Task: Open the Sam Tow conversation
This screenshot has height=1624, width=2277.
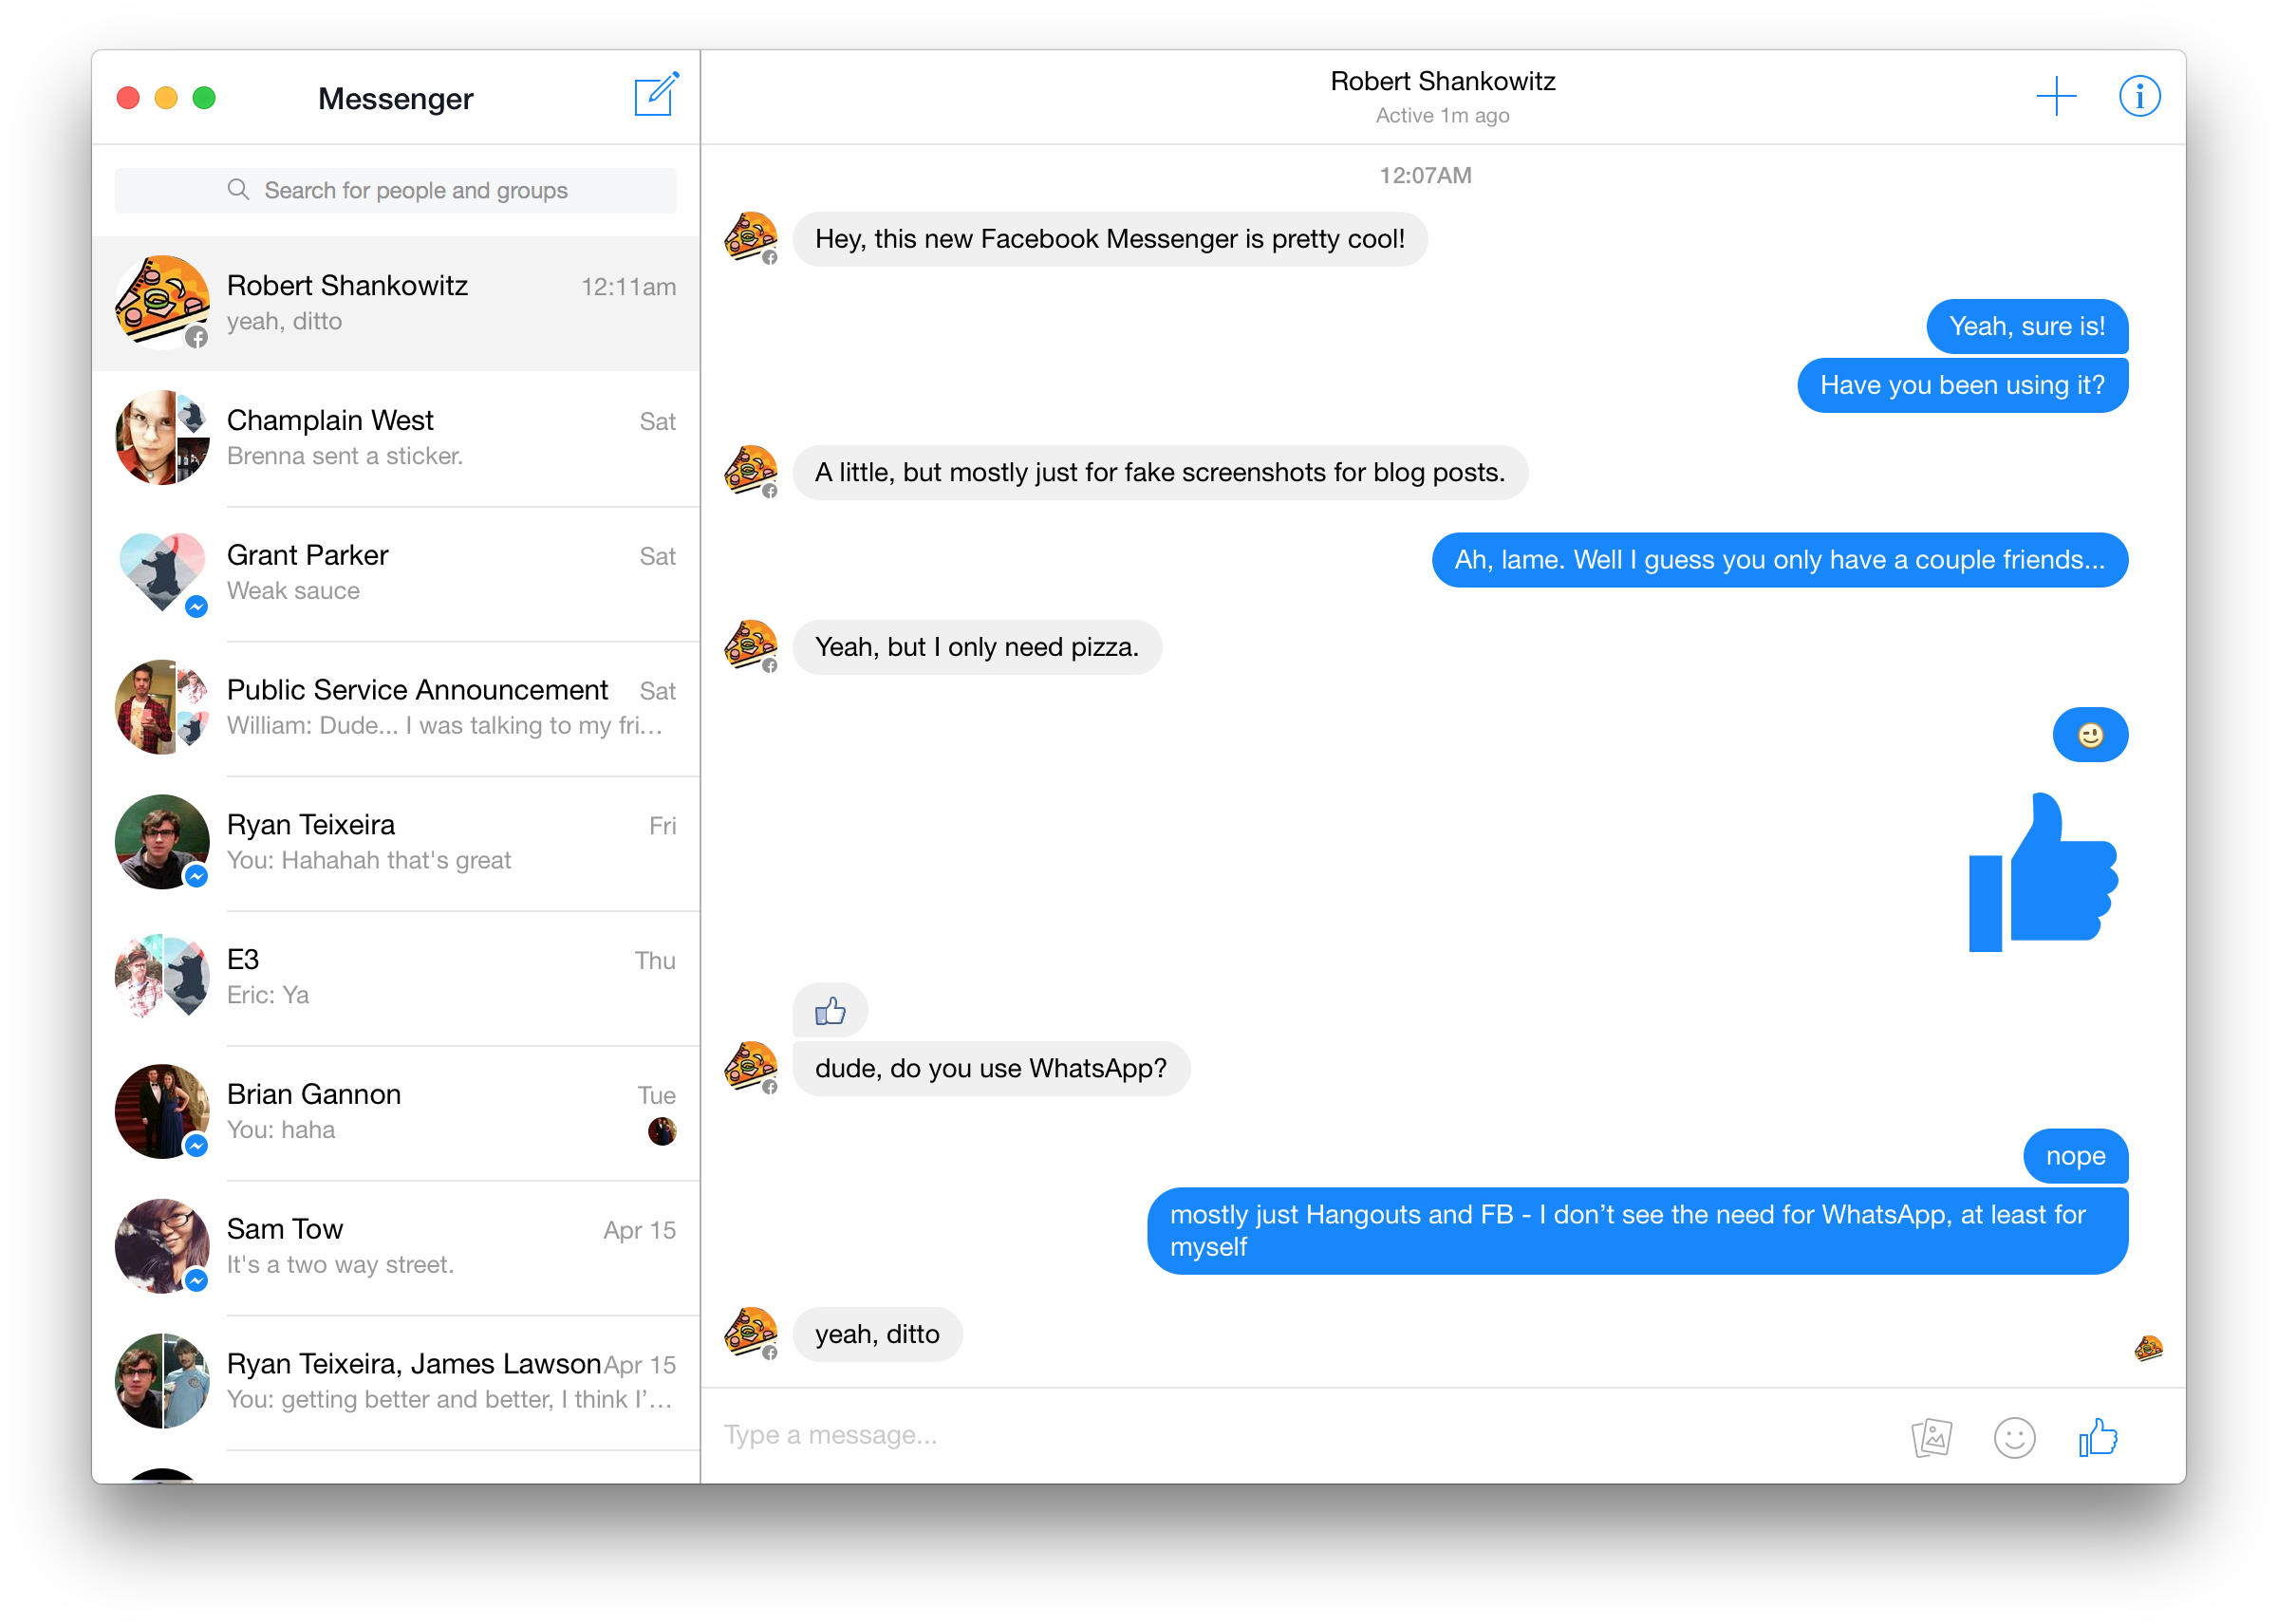Action: [396, 1246]
